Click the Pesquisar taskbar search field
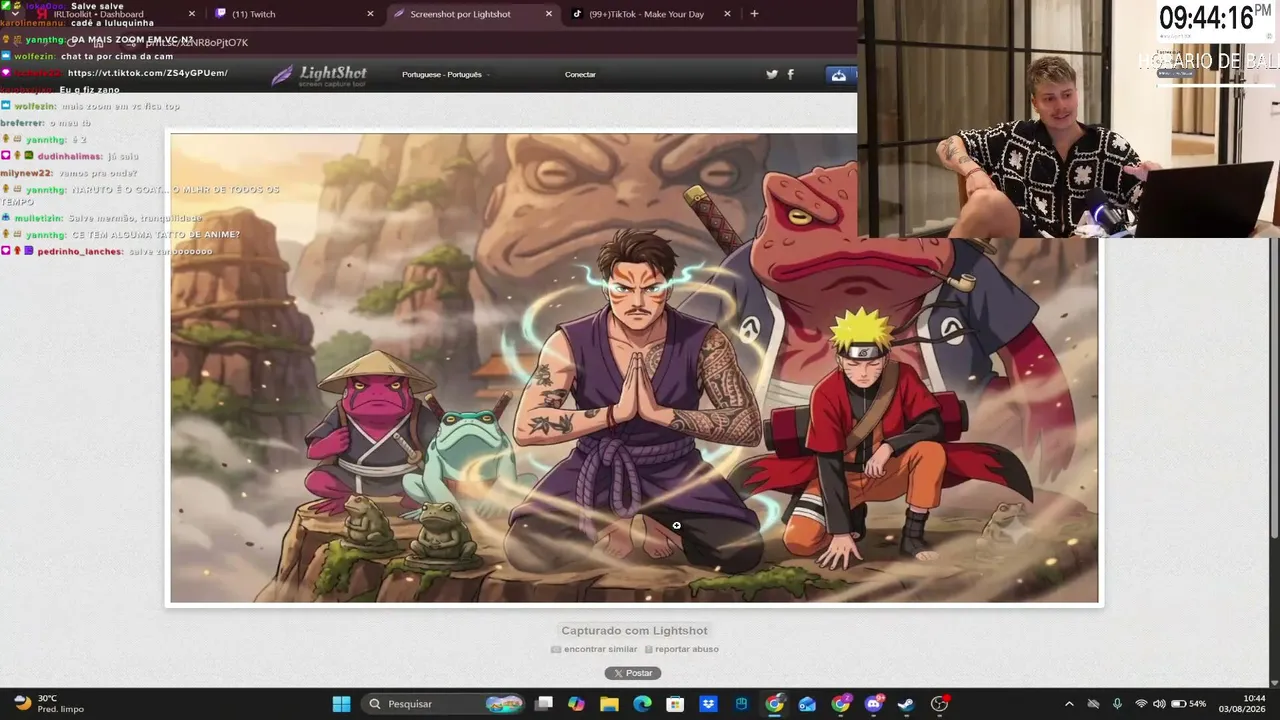 pos(443,704)
